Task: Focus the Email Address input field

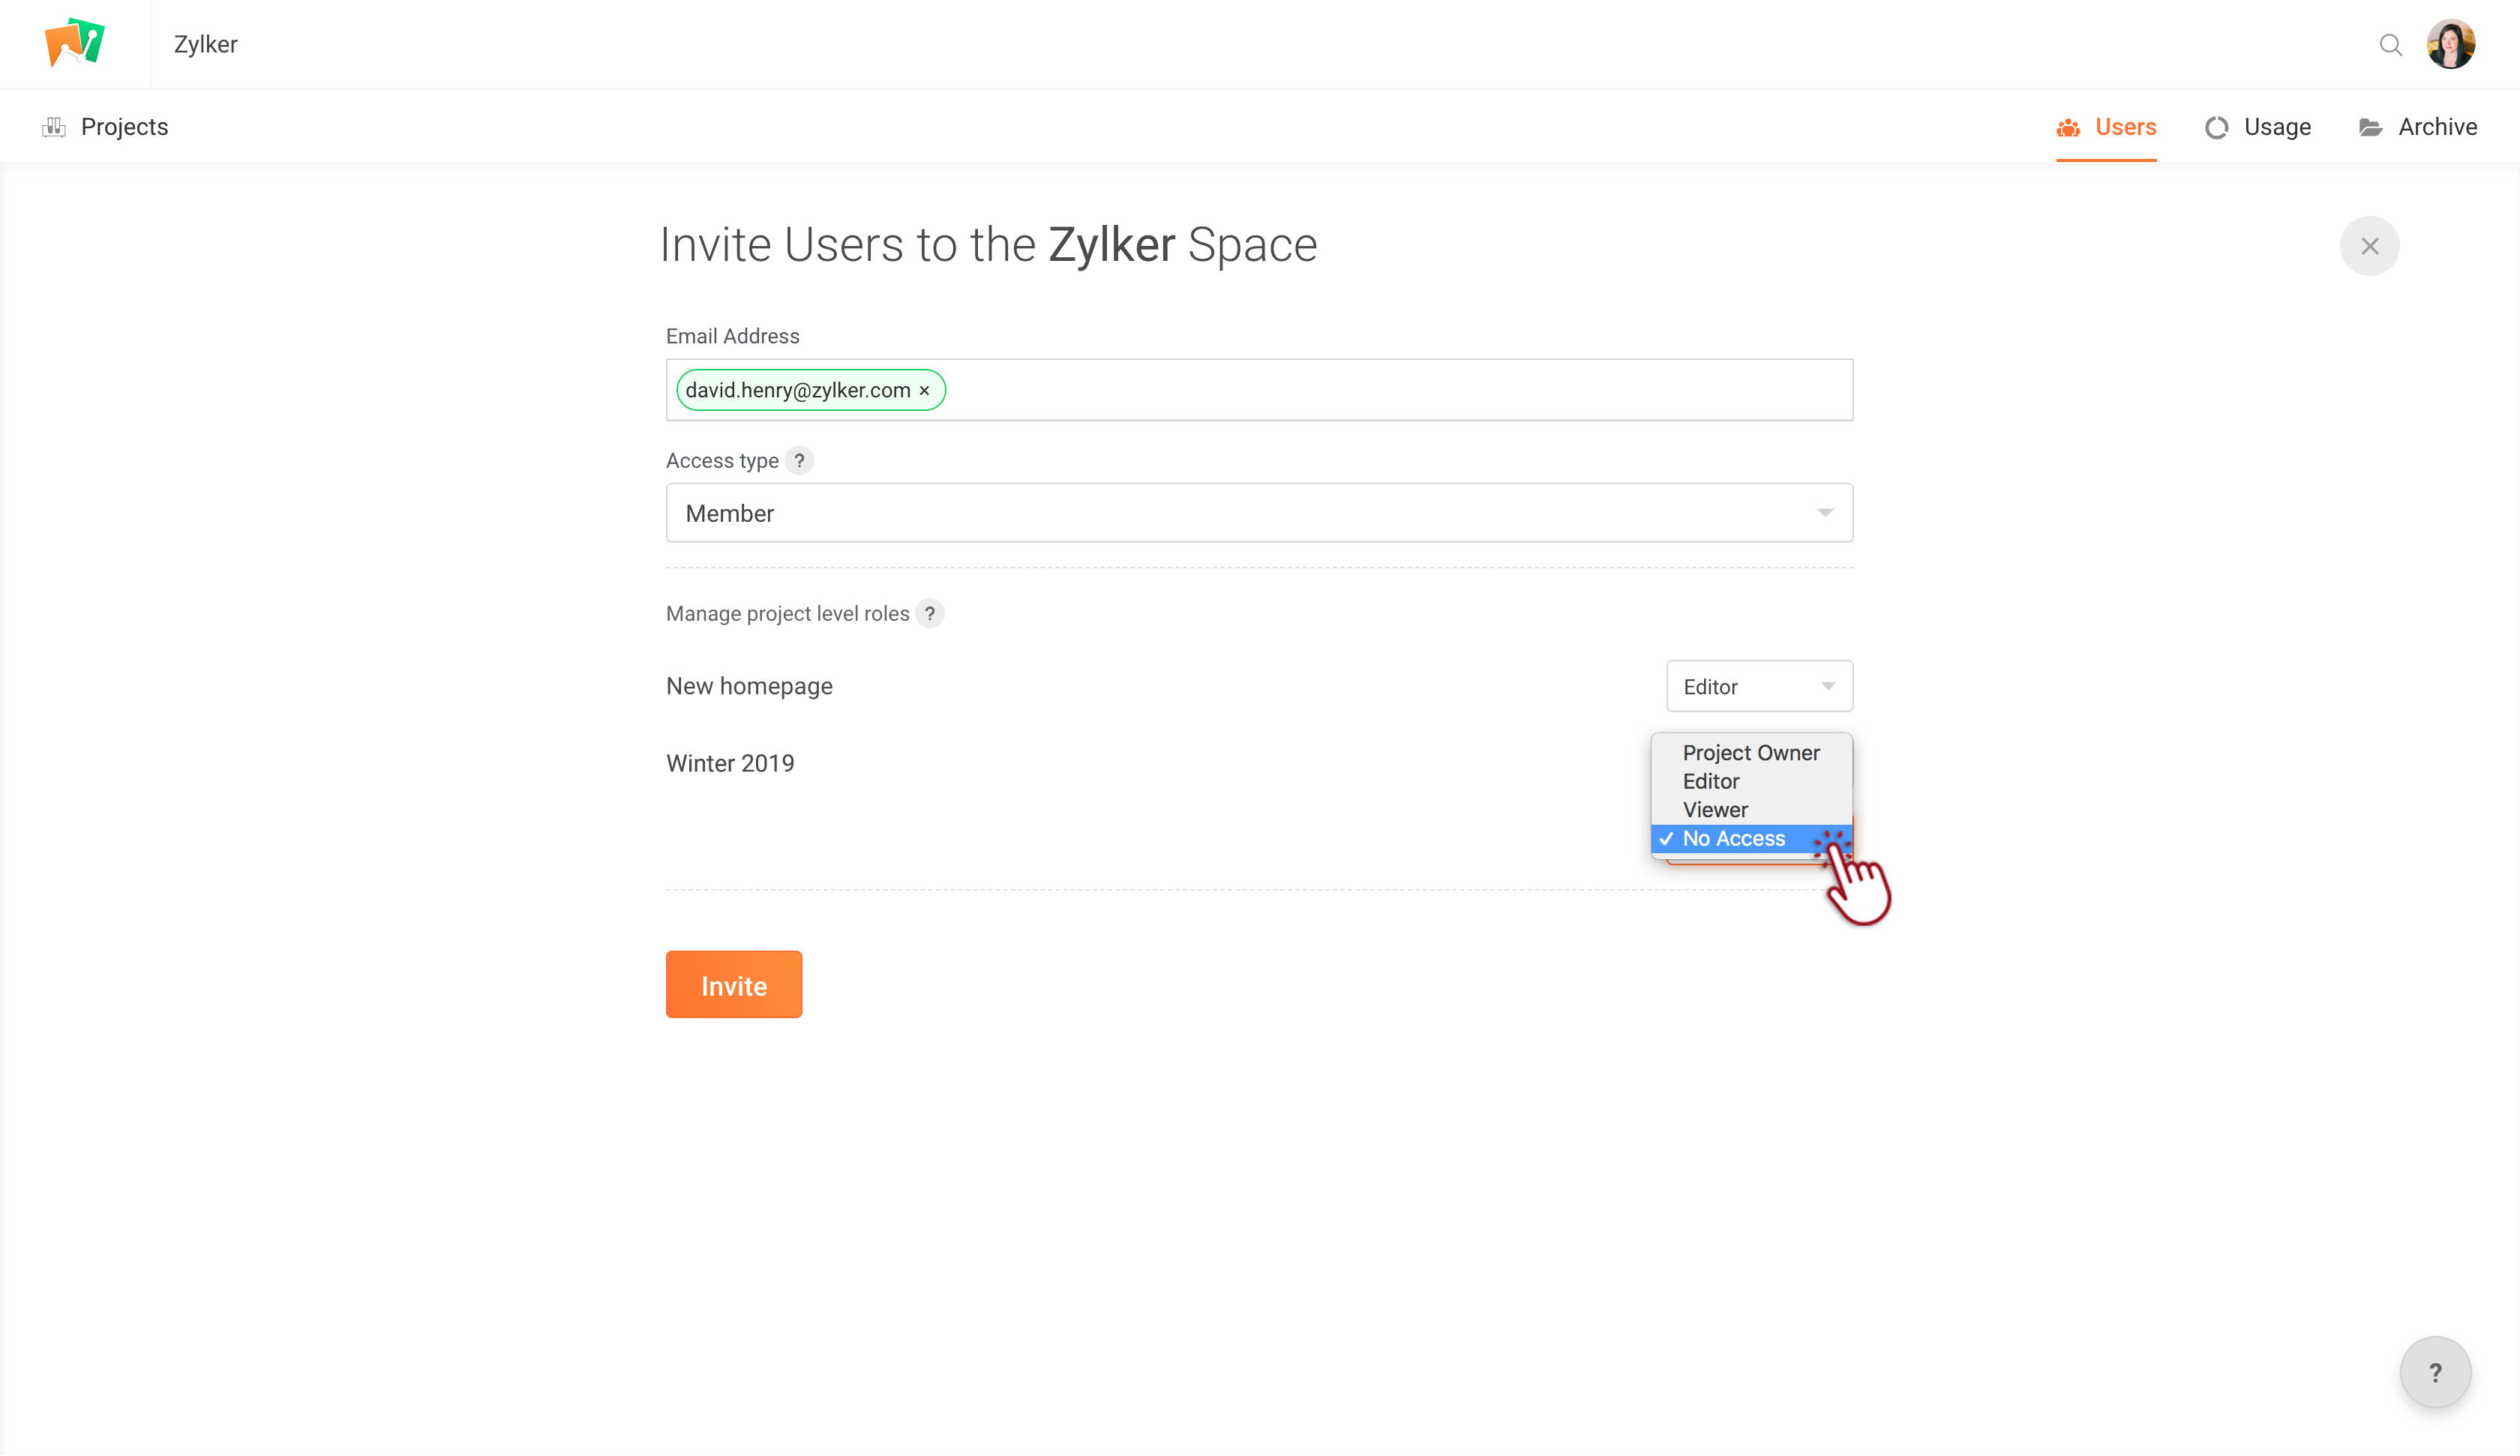Action: [1259, 390]
